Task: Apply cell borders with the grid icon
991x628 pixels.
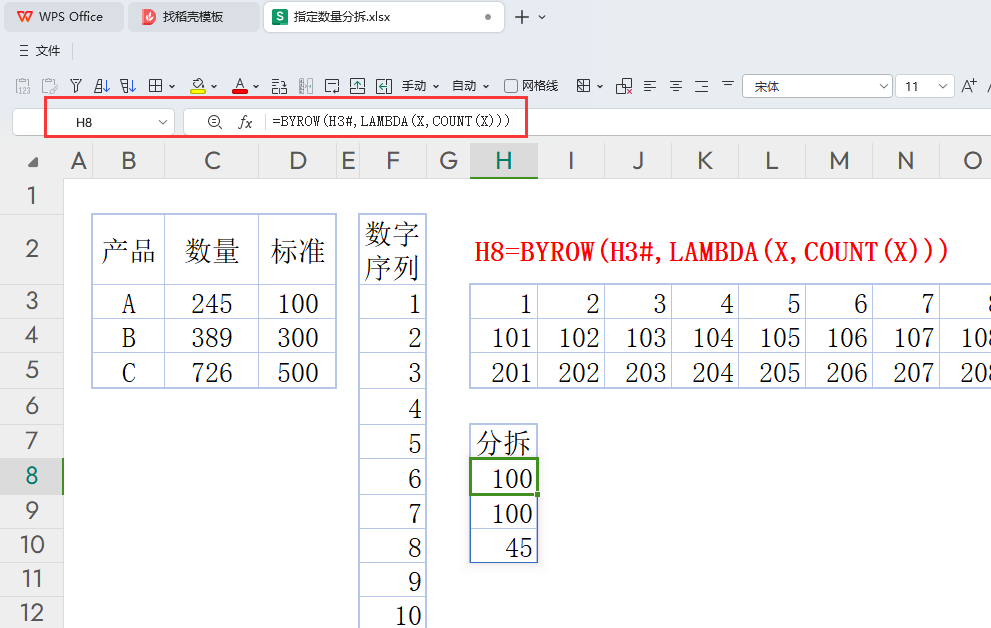Action: (x=155, y=86)
